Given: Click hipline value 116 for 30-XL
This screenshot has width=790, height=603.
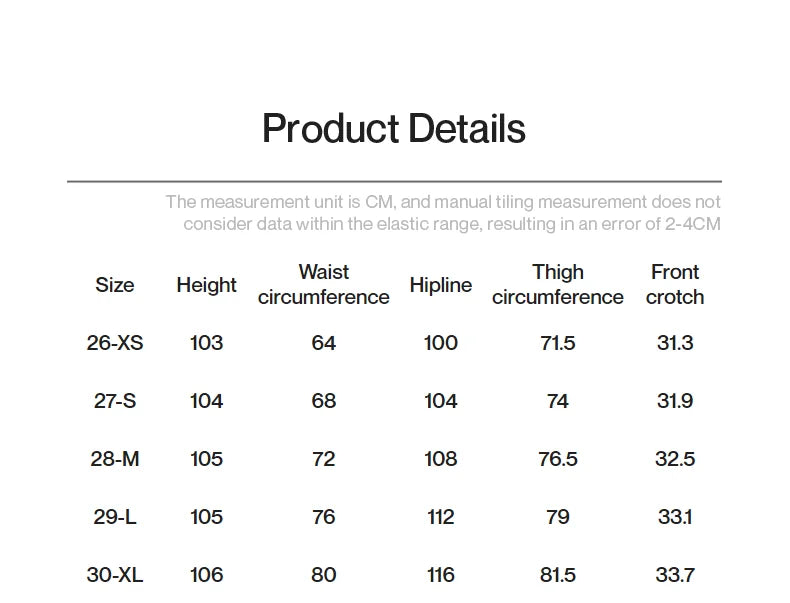Looking at the screenshot, I should [x=440, y=575].
